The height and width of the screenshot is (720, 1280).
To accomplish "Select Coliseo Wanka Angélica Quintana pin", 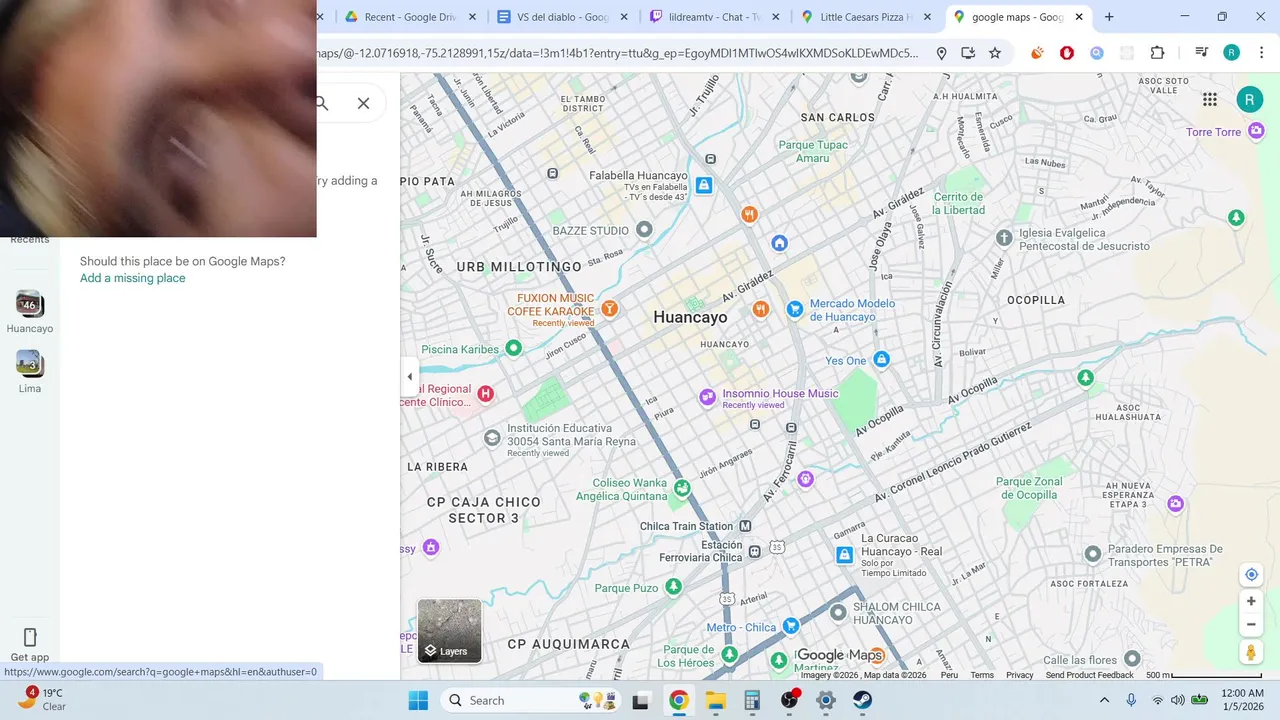I will (682, 488).
